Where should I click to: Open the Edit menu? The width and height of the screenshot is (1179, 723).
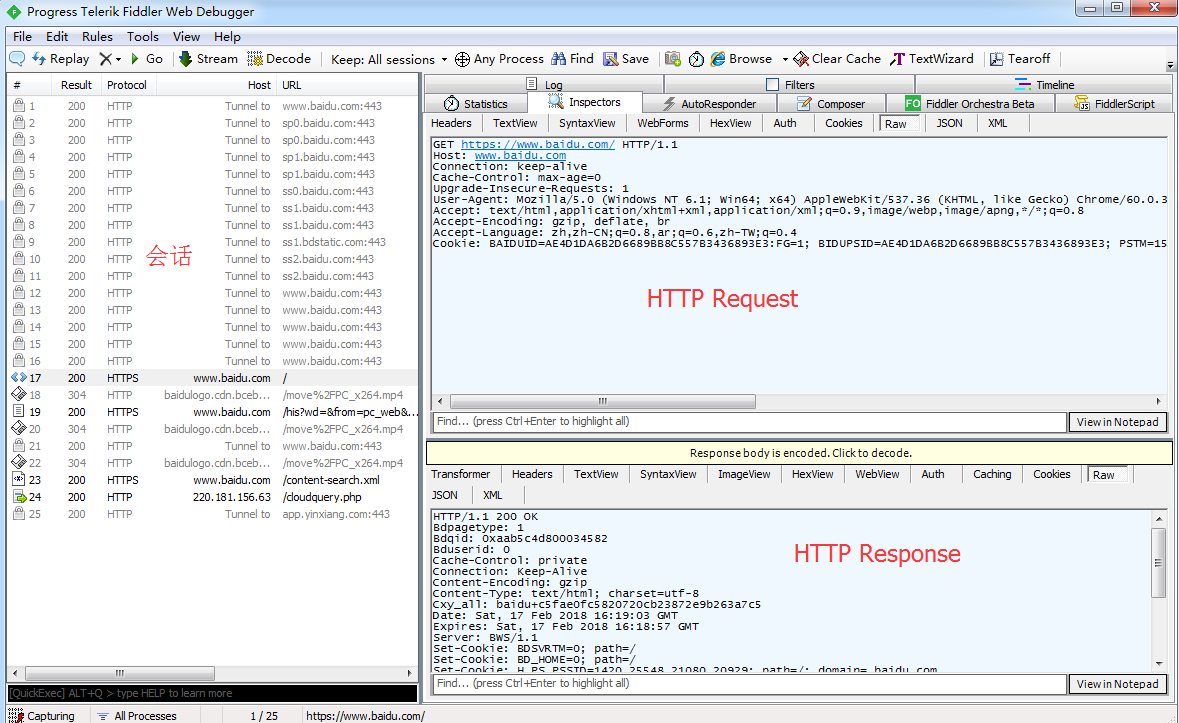tap(57, 36)
